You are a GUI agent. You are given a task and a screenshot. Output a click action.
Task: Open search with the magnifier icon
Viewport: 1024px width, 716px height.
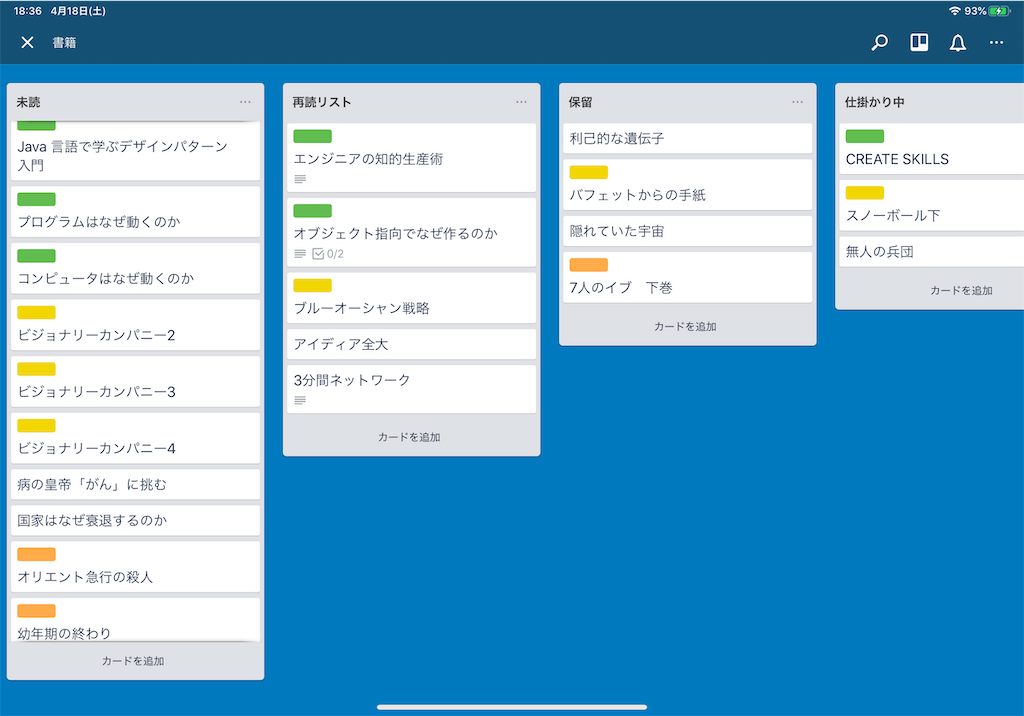880,42
